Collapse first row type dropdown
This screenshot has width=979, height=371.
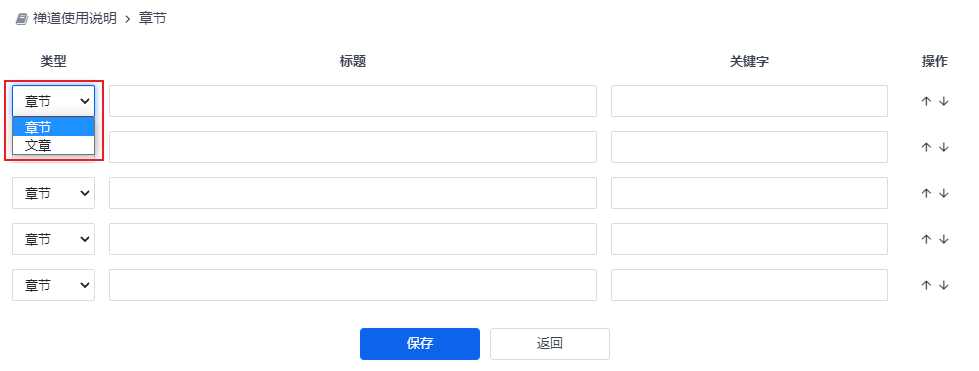54,101
